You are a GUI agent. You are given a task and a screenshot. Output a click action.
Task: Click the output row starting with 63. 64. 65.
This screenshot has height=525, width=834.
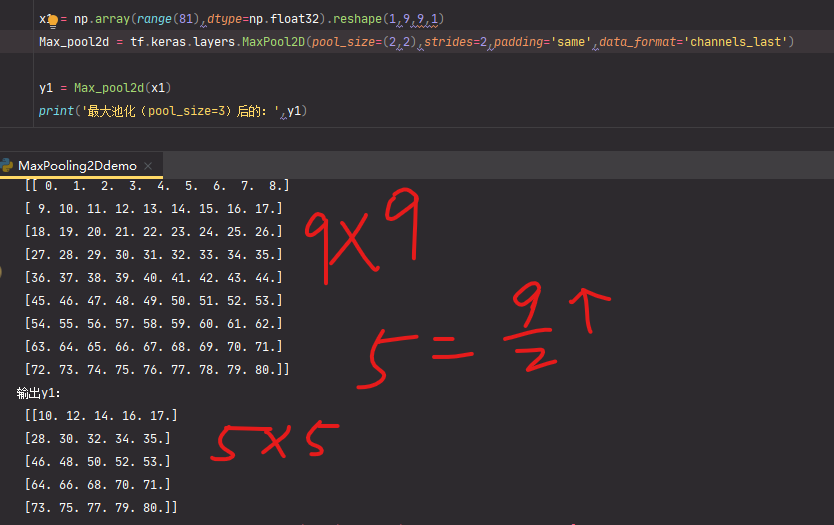click(x=153, y=346)
